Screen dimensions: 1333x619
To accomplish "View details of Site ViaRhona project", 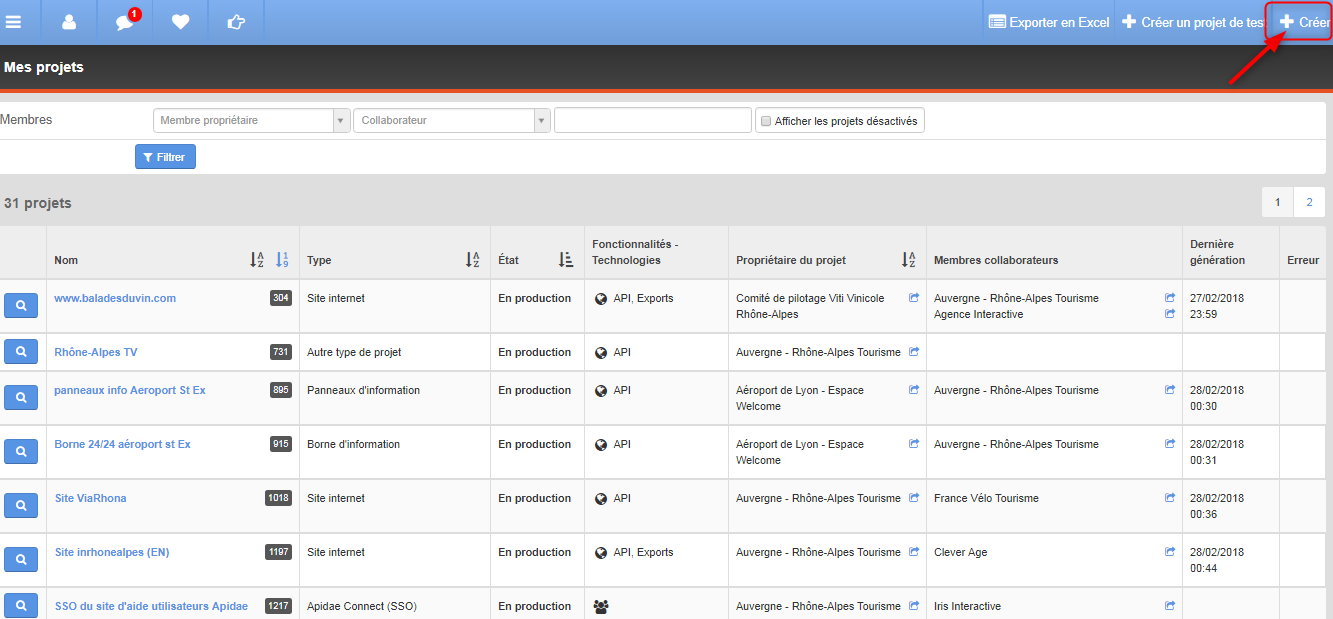I will pyautogui.click(x=21, y=505).
